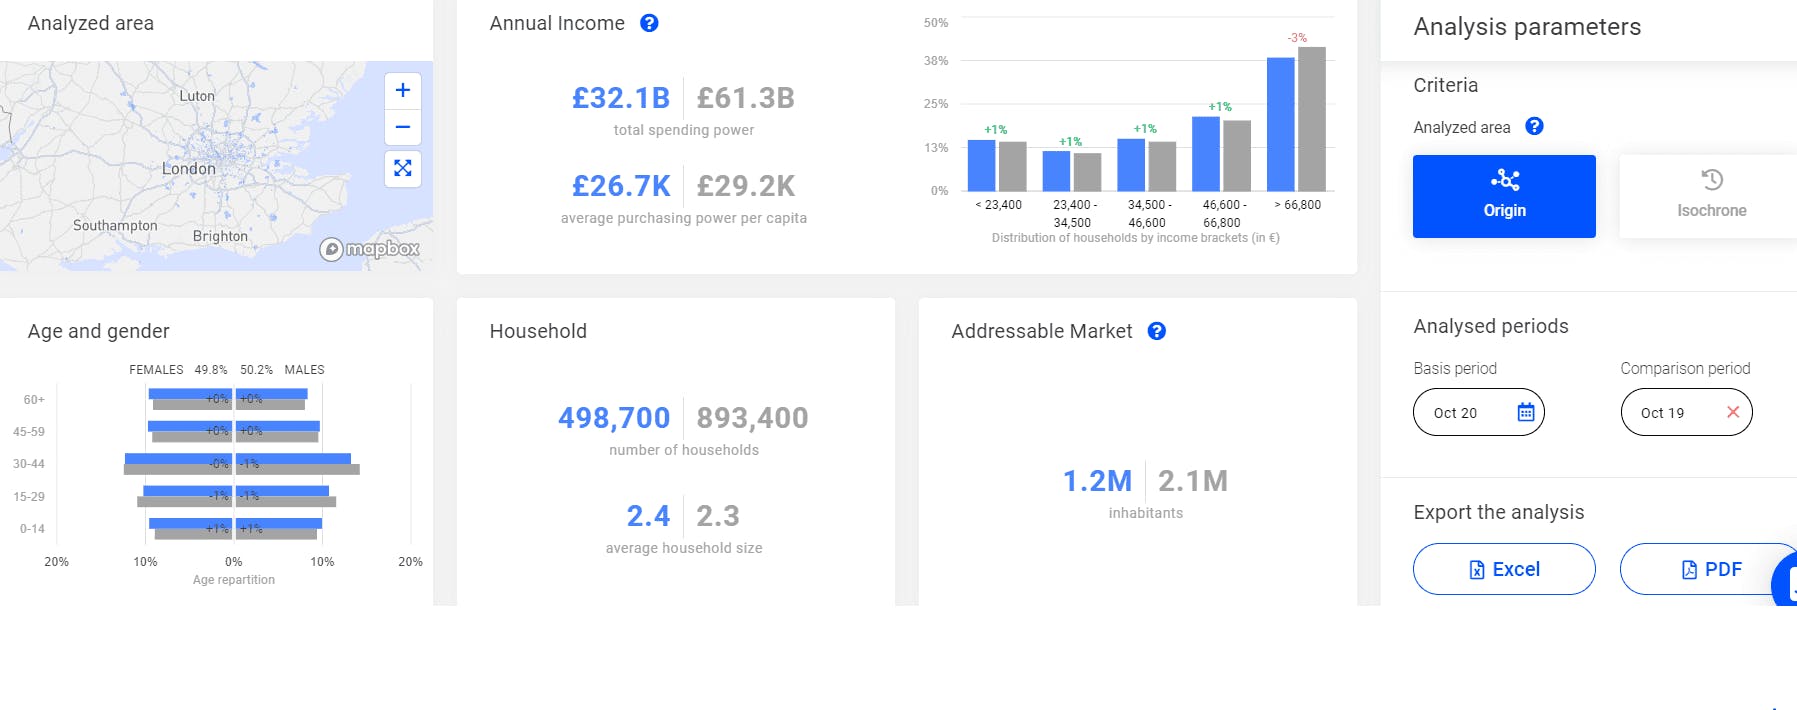Click the 0-14 age group label
Viewport: 1797px width, 710px height.
[x=32, y=529]
